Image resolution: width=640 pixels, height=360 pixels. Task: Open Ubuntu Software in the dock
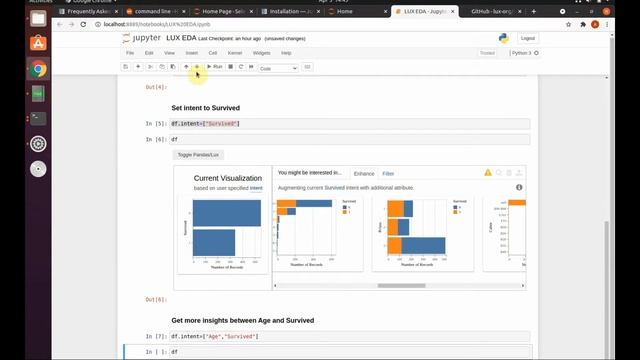38,43
